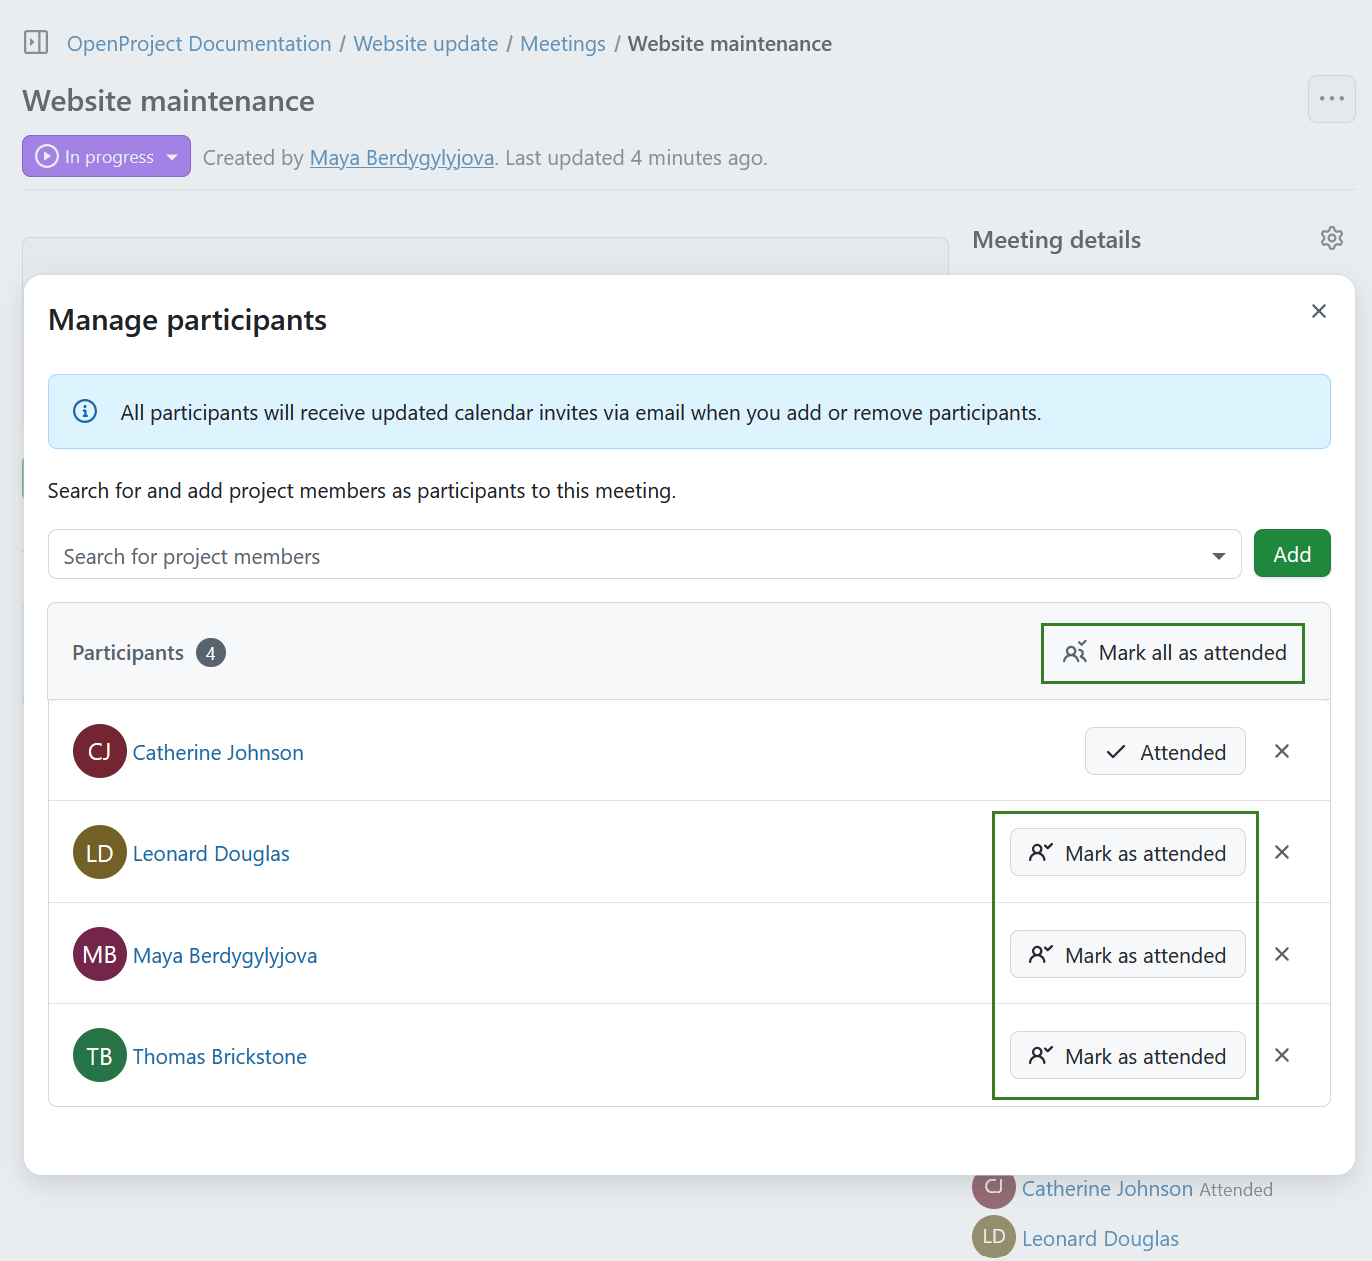Image resolution: width=1372 pixels, height=1261 pixels.
Task: Close the Manage participants dialog
Action: click(1318, 311)
